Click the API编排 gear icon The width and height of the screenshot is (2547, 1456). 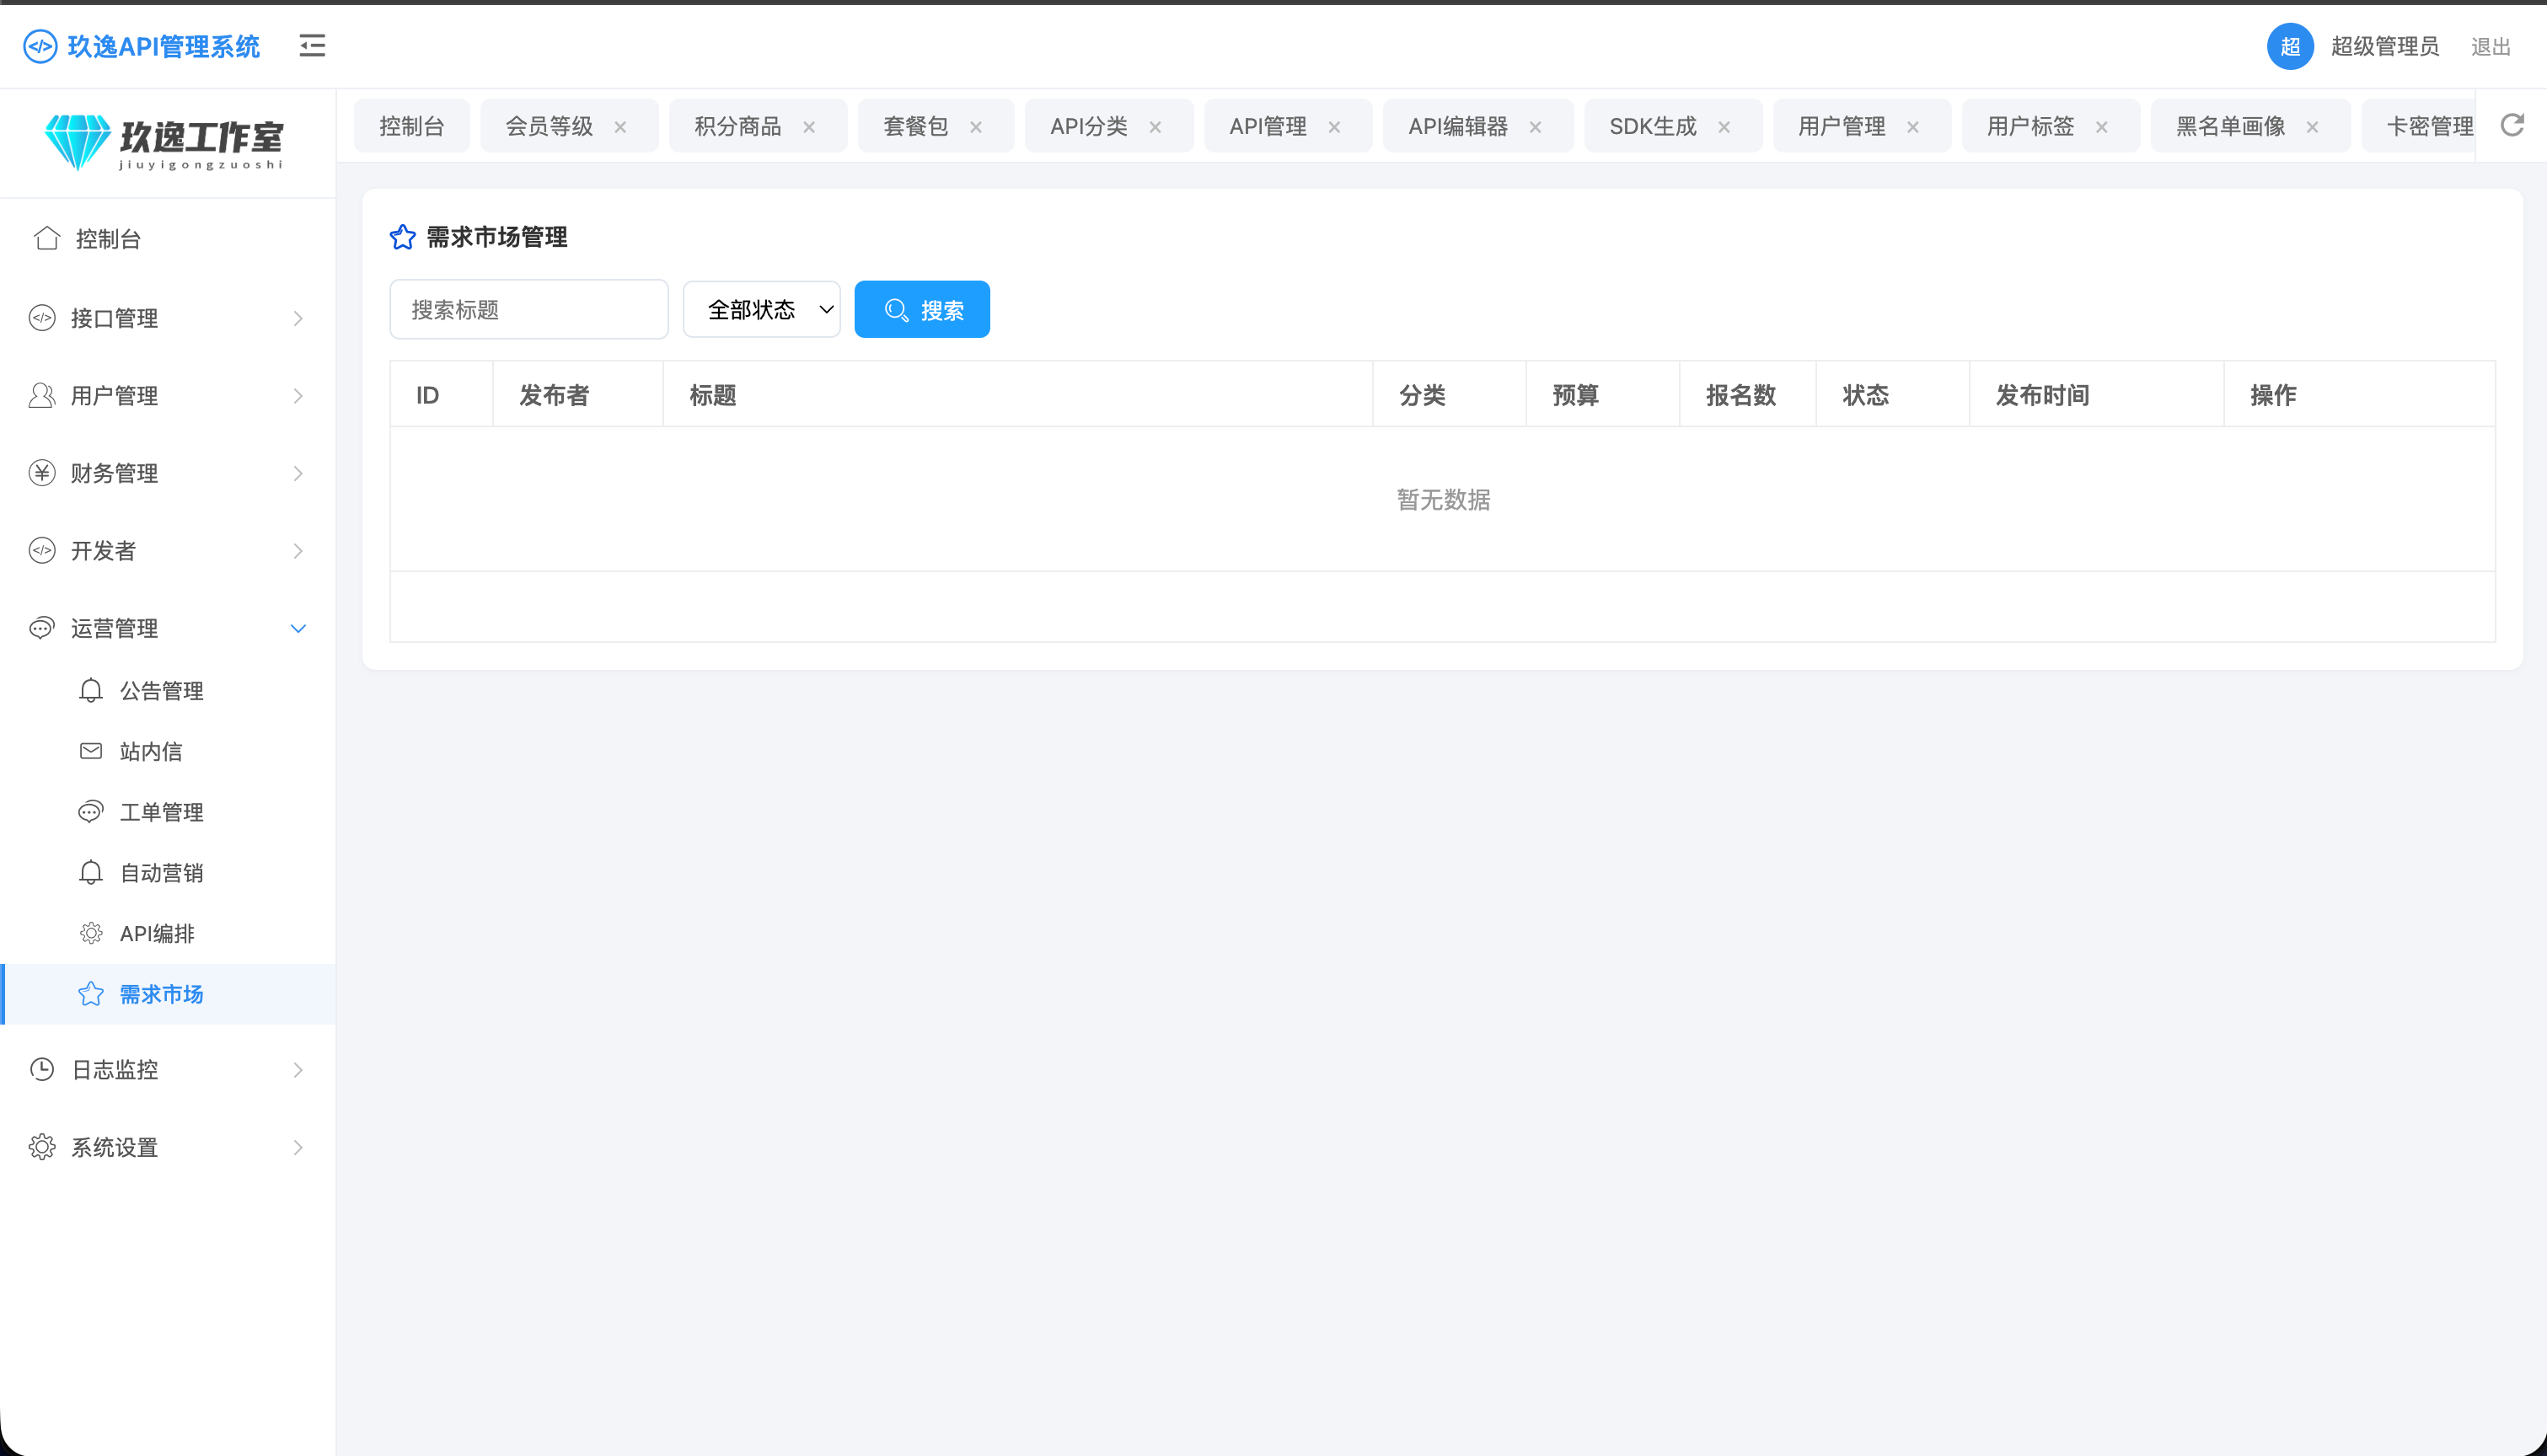click(91, 933)
